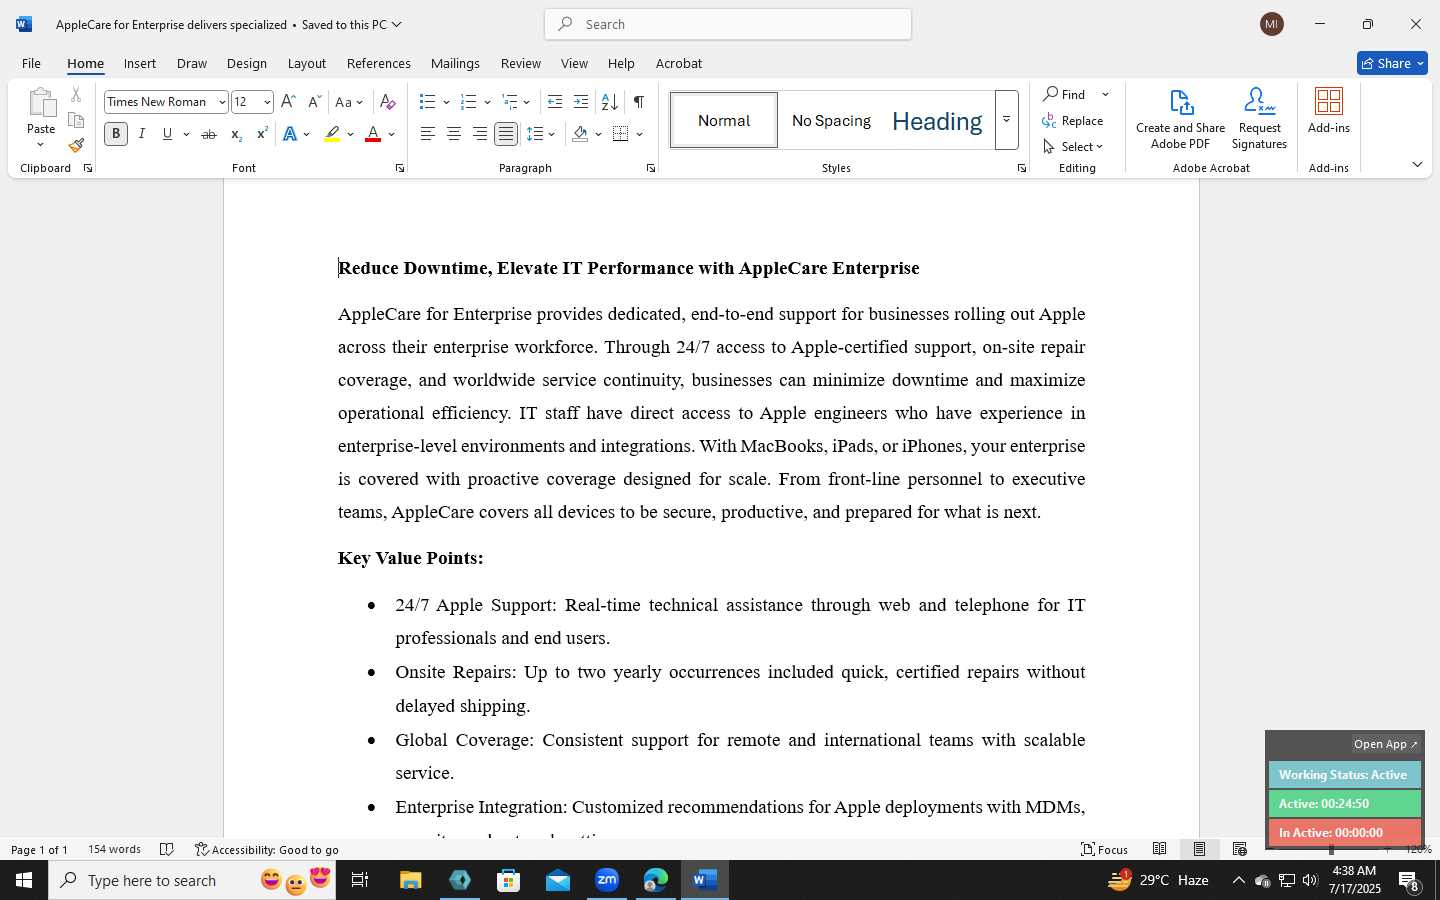1440x900 pixels.
Task: Apply red font color
Action: coord(373,134)
